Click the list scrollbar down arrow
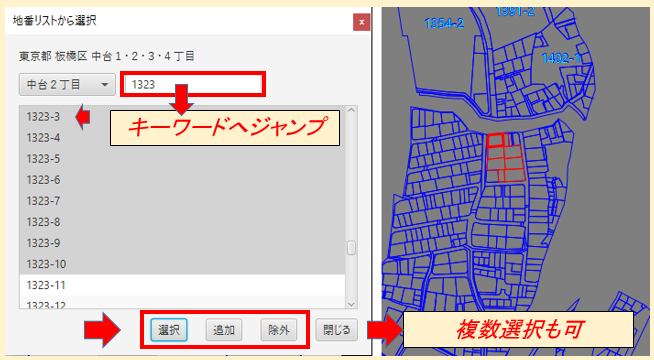654x360 pixels. coord(351,304)
